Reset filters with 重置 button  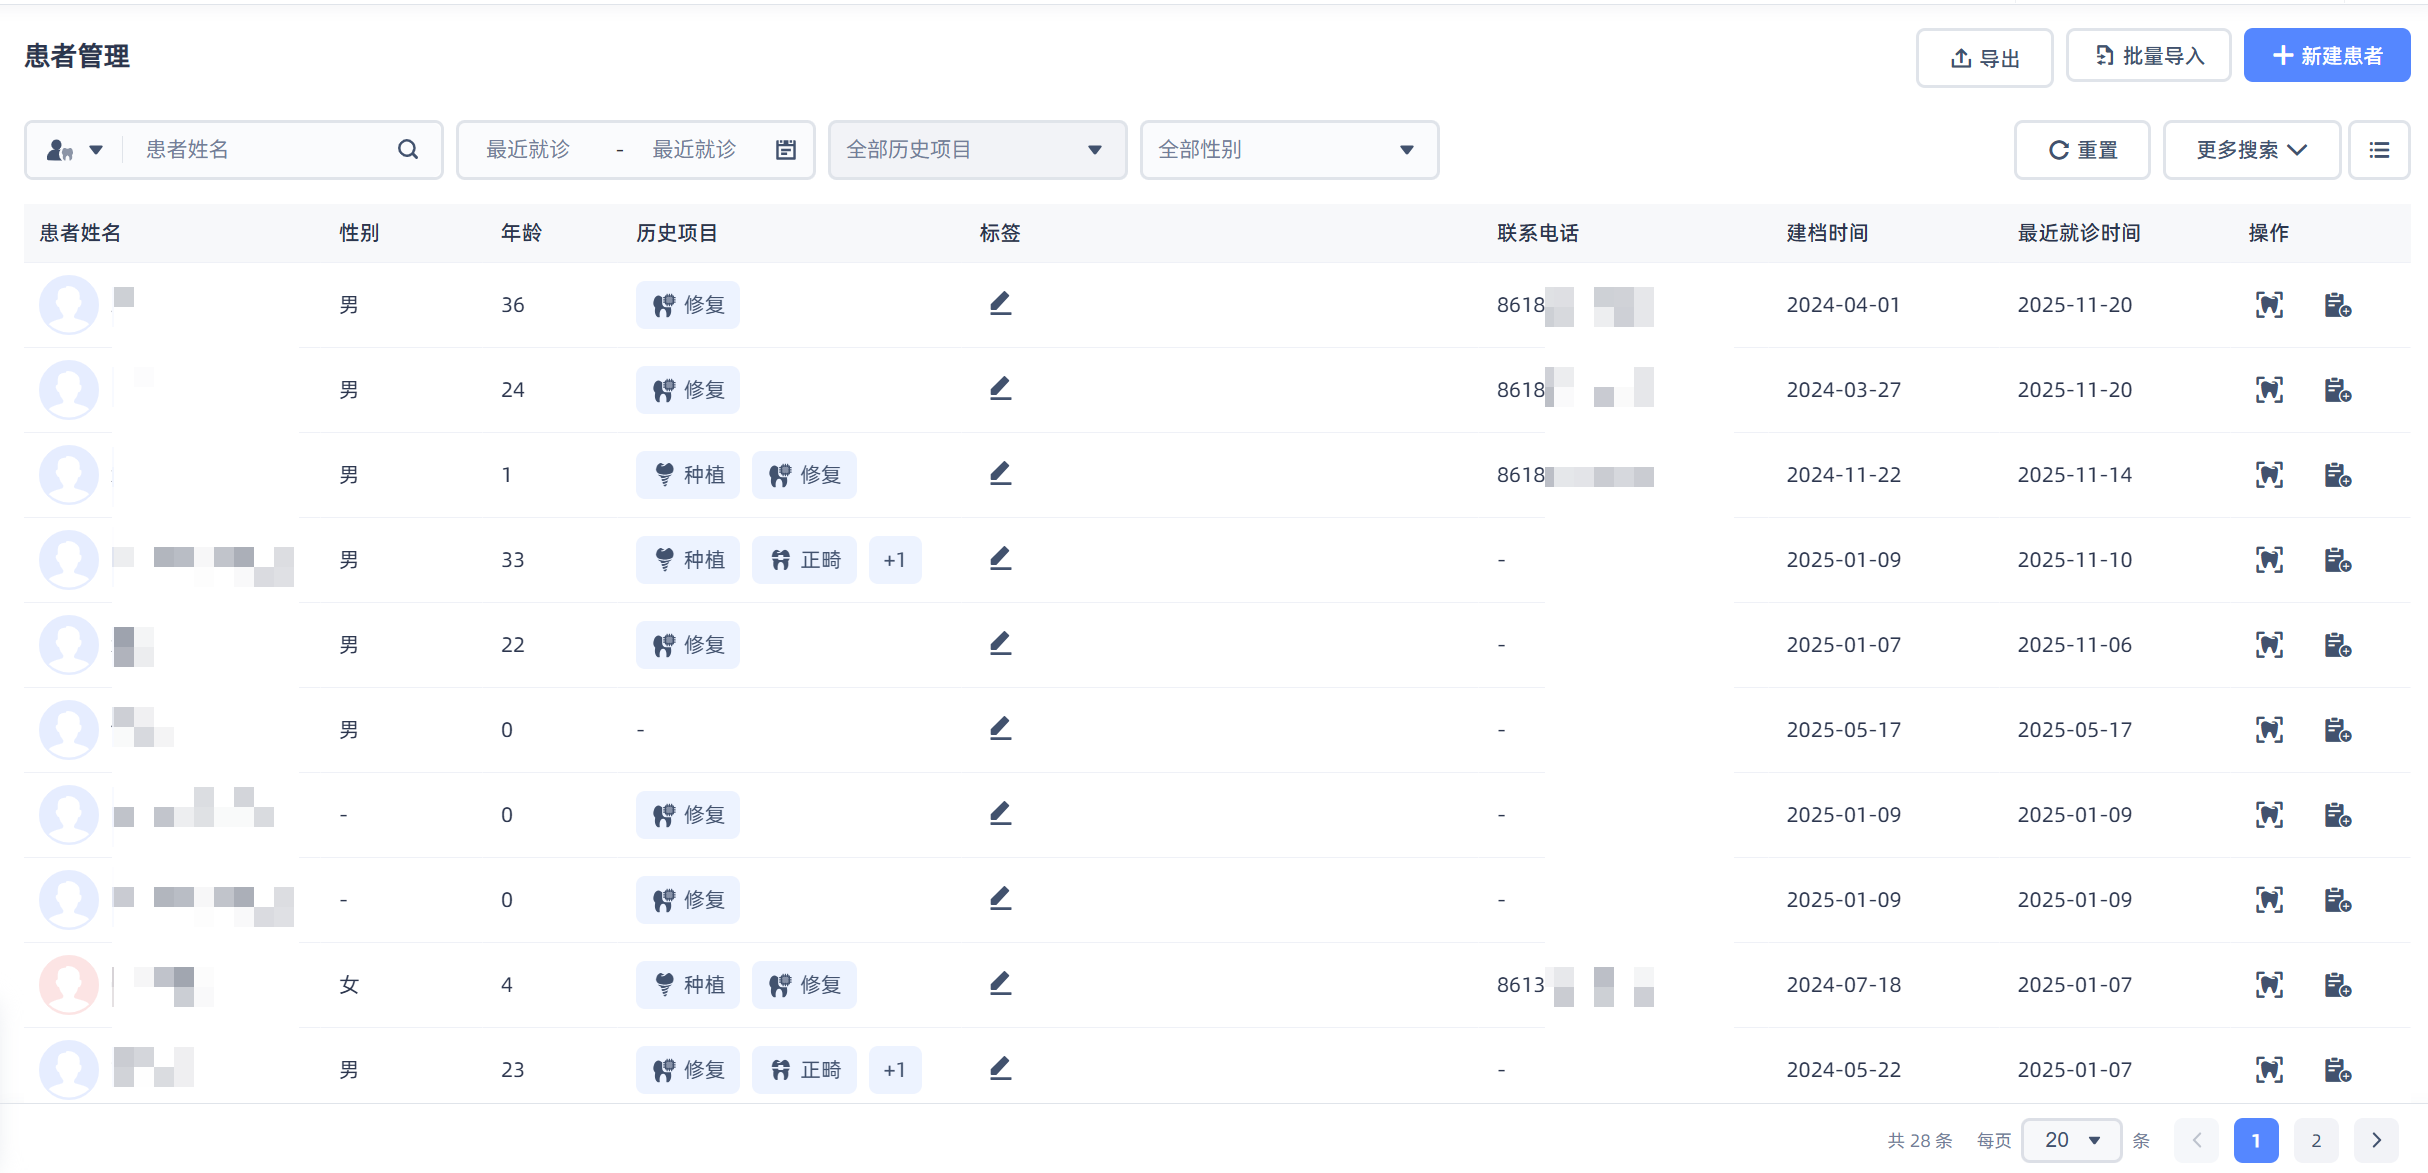2082,150
